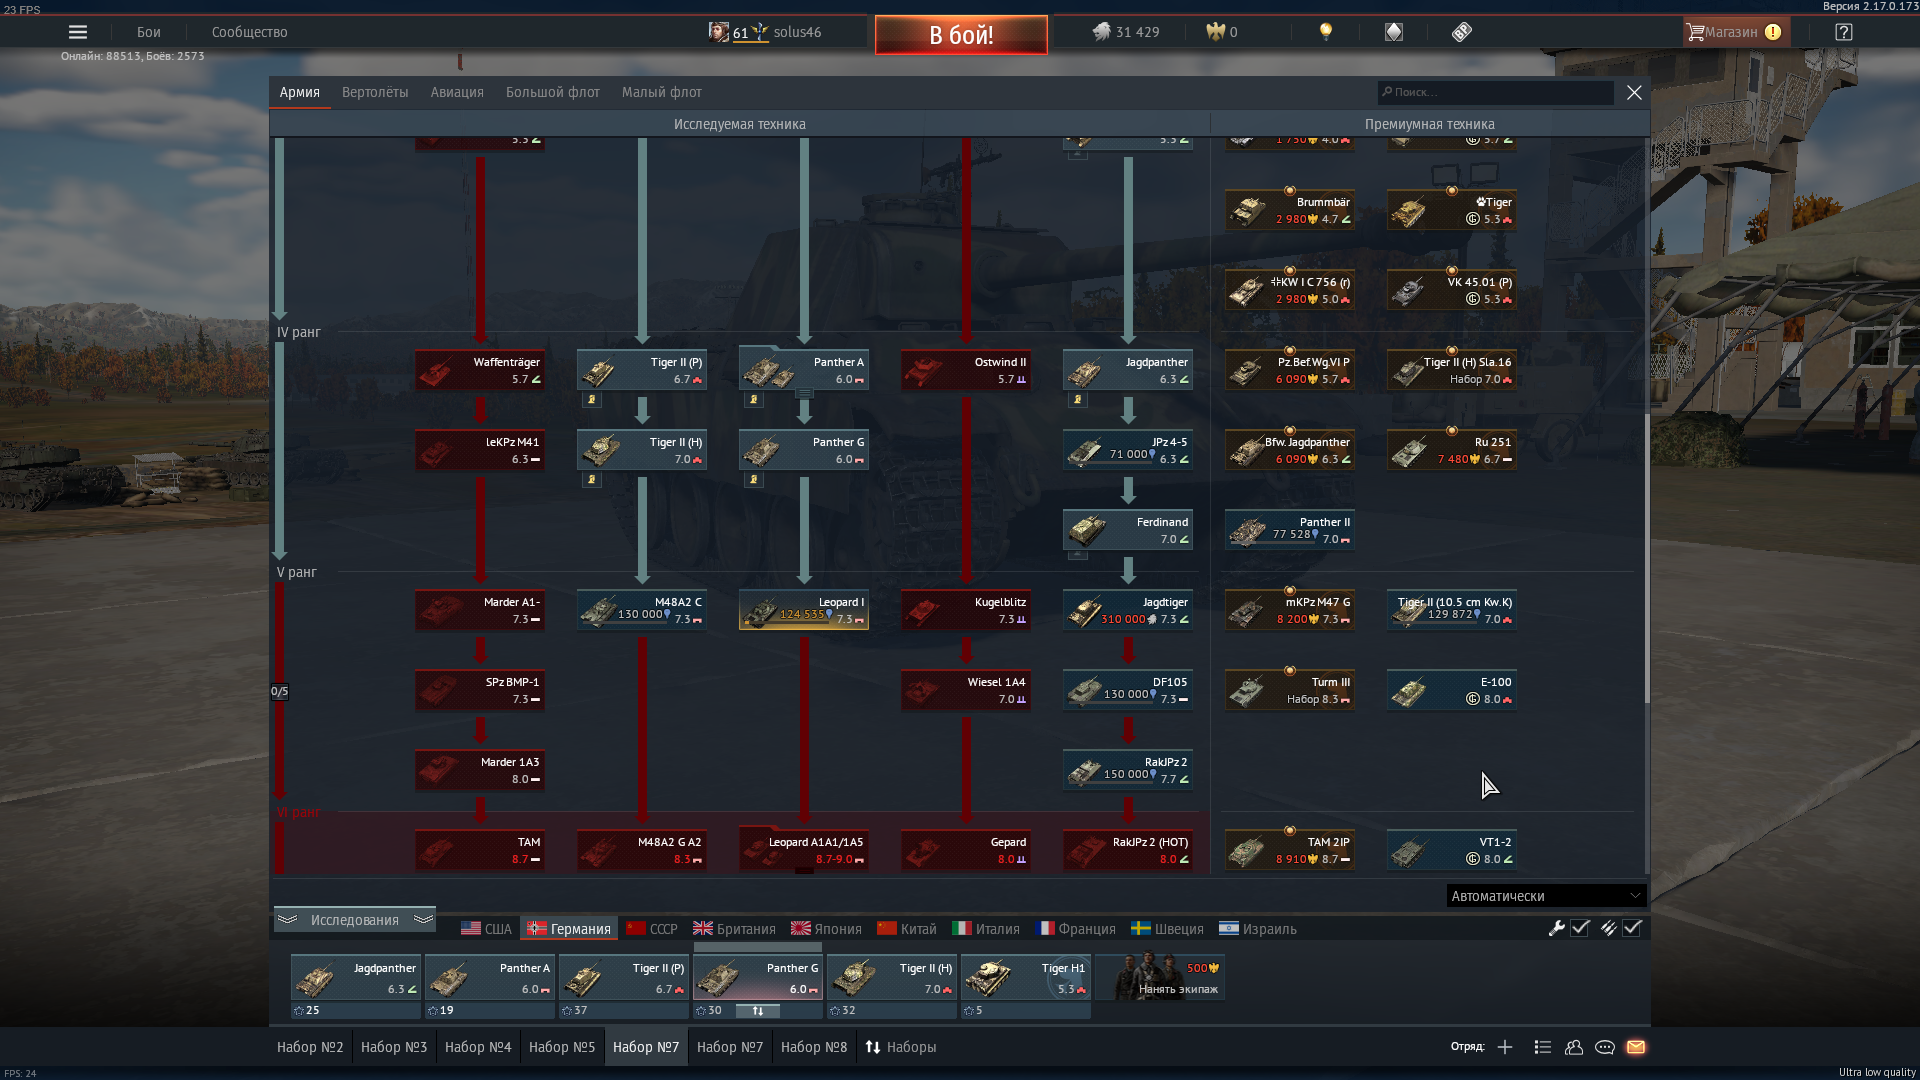Click the Golden Eagles balance icon
Viewport: 1920px width, 1080px height.
point(1215,32)
